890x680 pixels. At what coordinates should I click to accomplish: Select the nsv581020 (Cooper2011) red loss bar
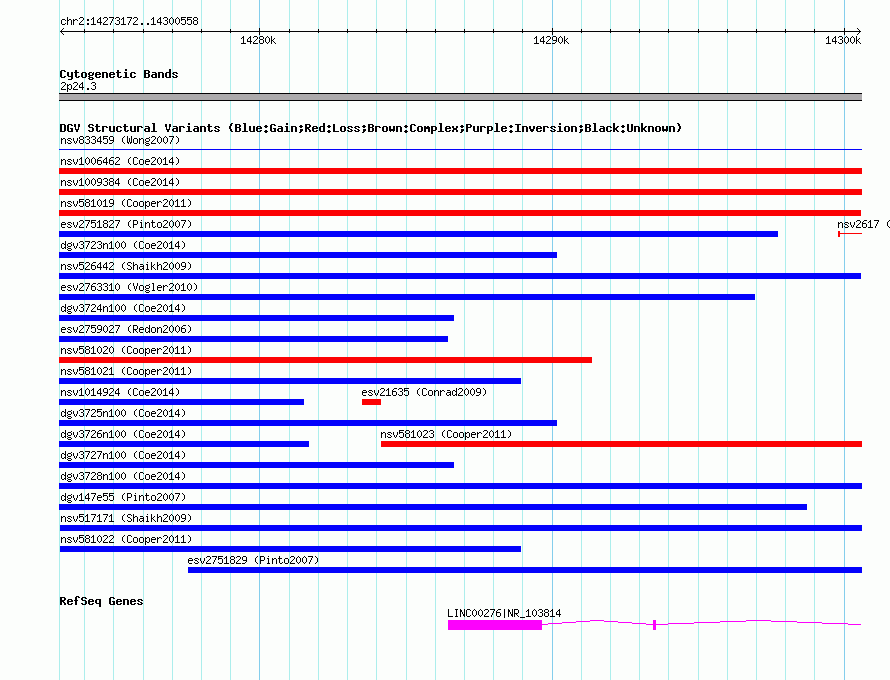[325, 360]
